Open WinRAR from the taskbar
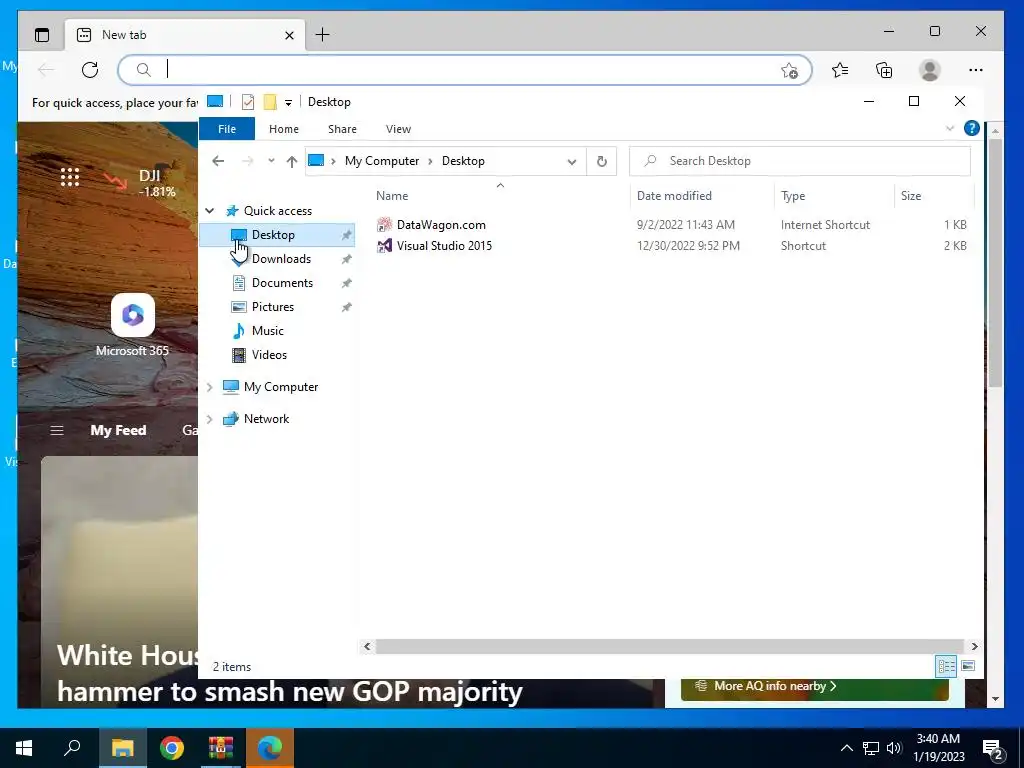The height and width of the screenshot is (768, 1024). [x=221, y=747]
